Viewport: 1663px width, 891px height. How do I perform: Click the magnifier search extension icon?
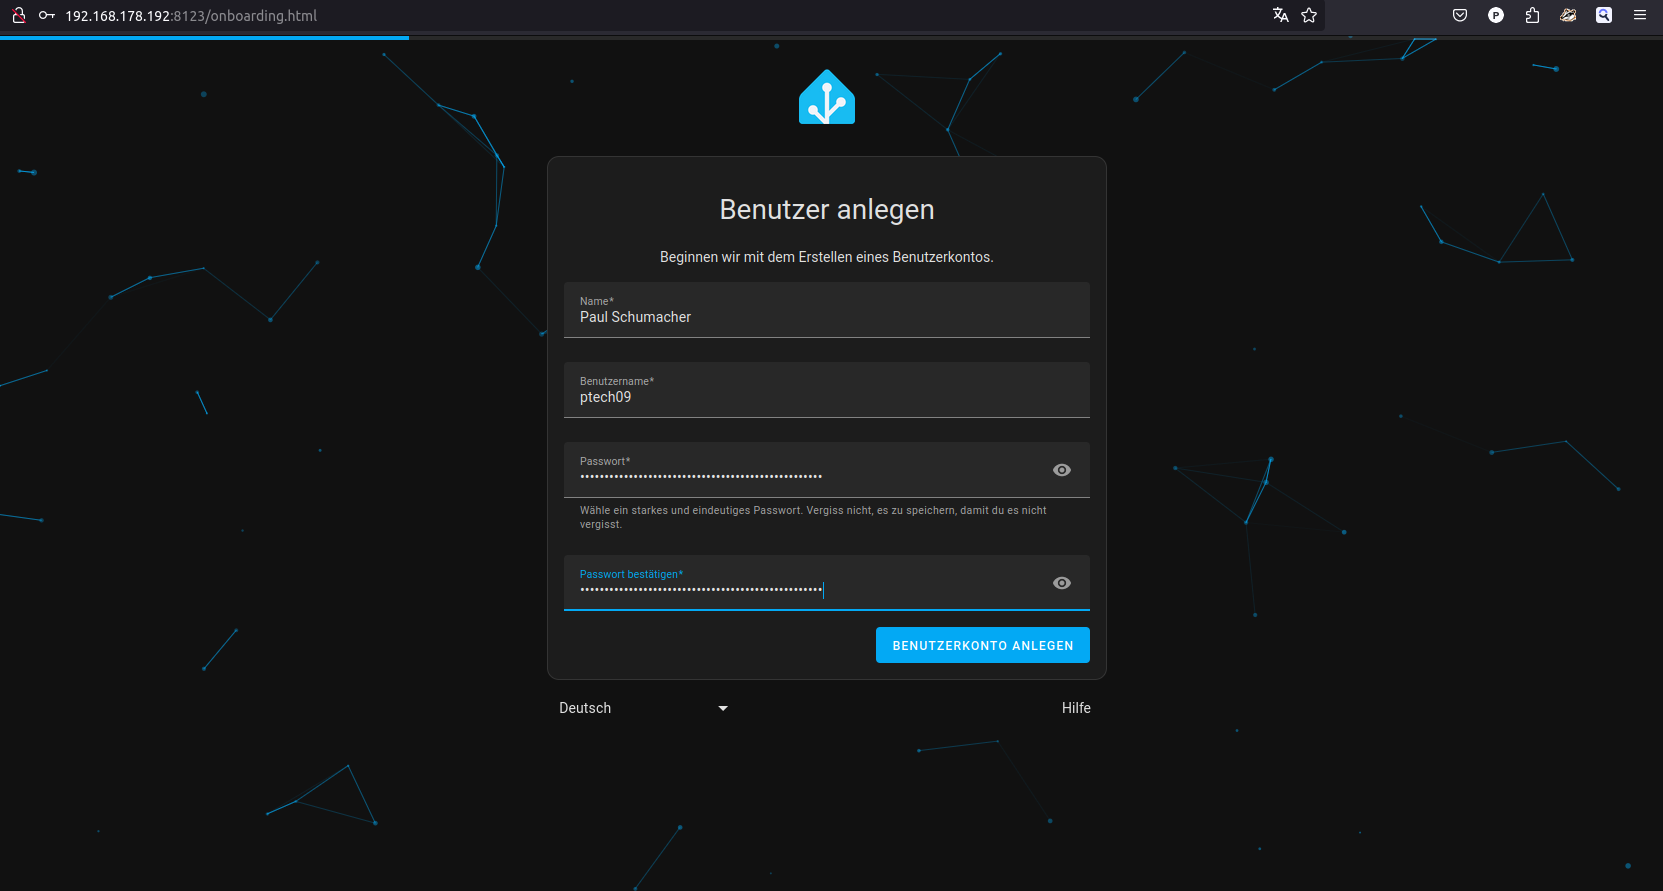pos(1604,15)
